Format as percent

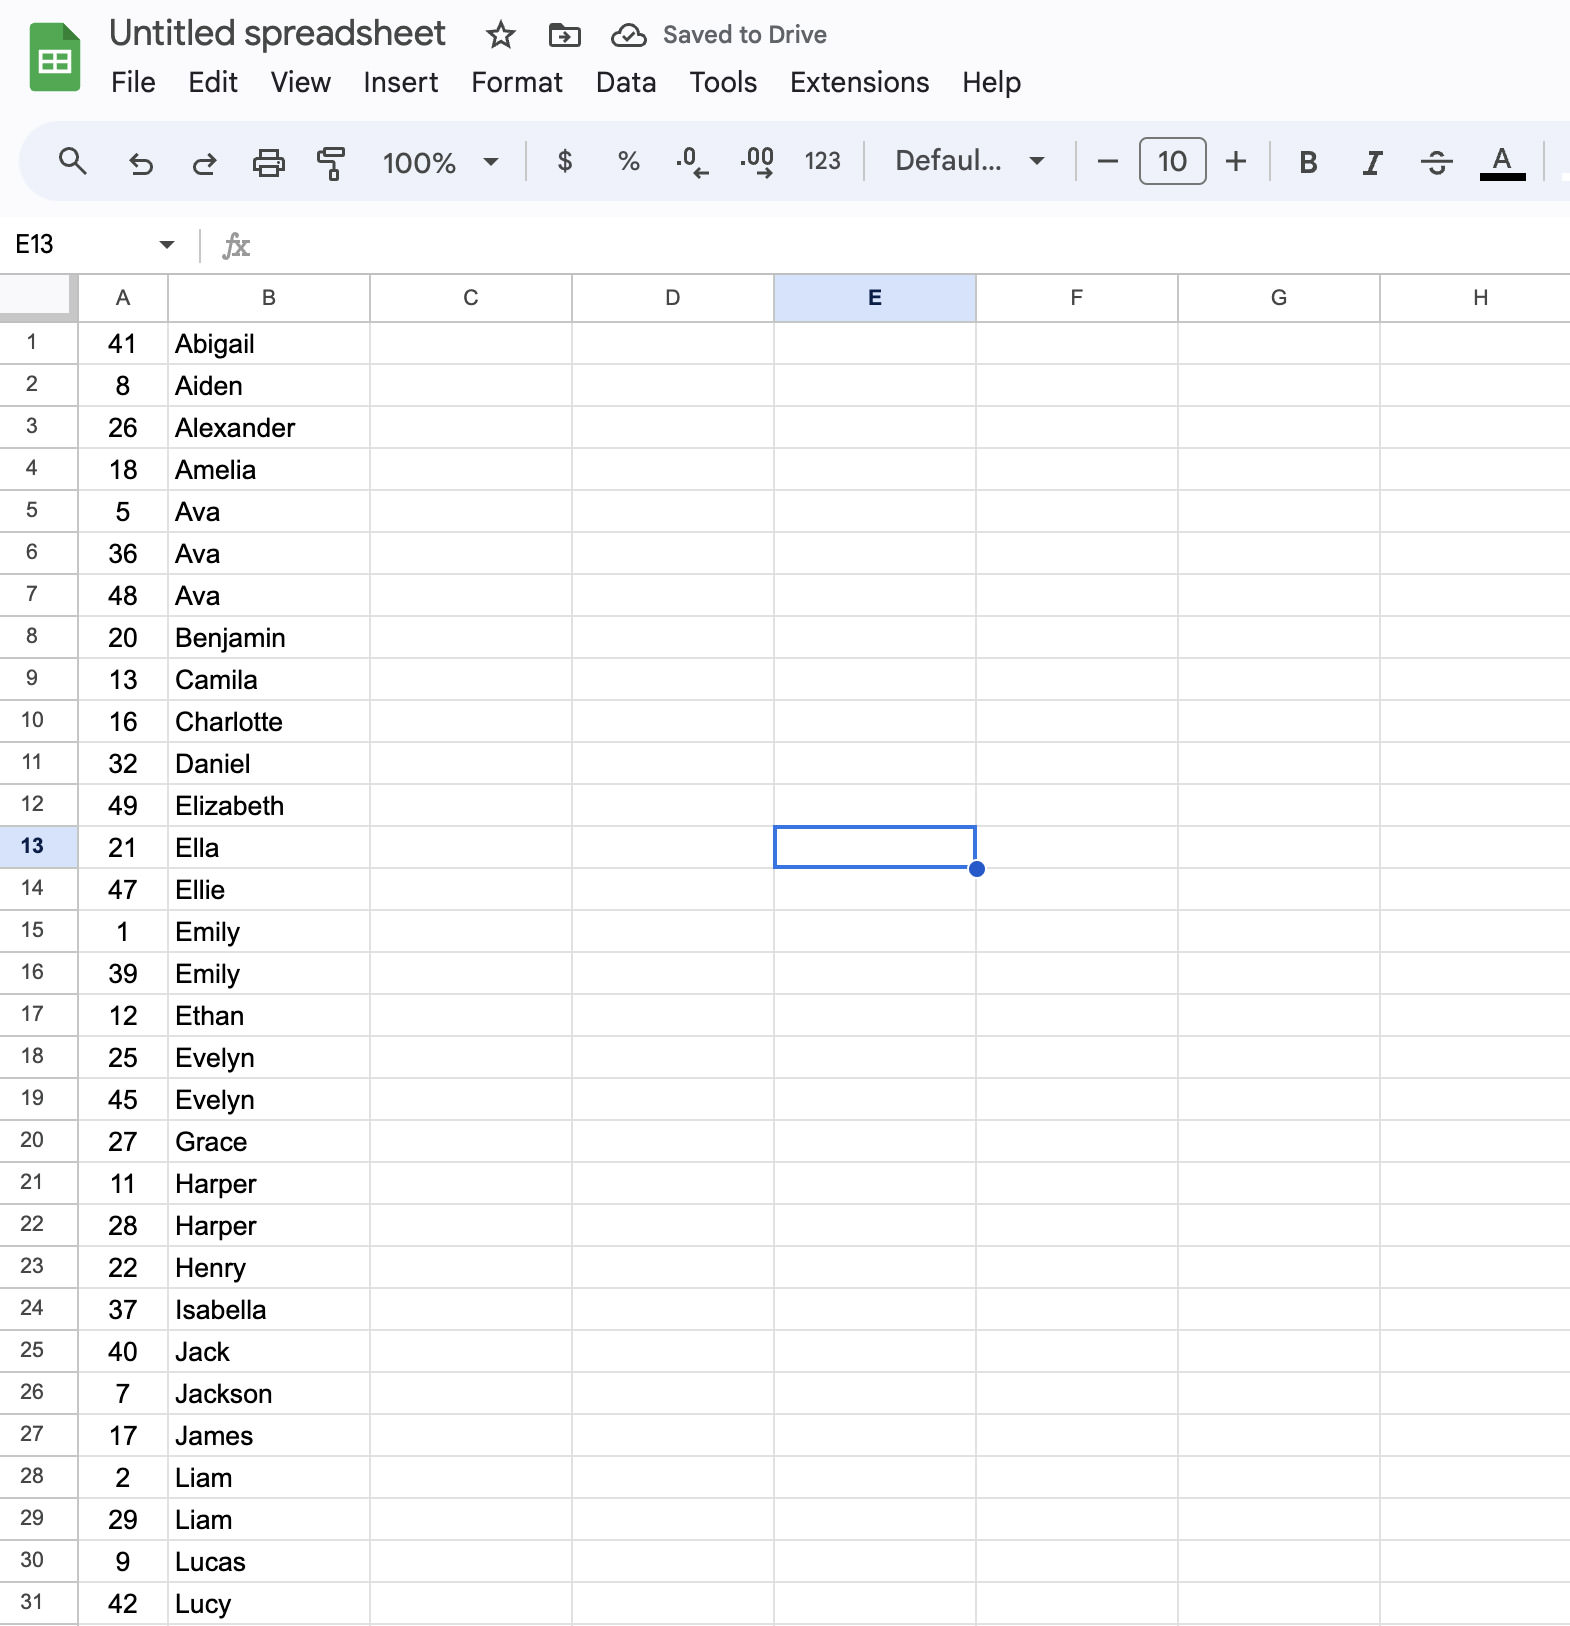click(x=628, y=161)
